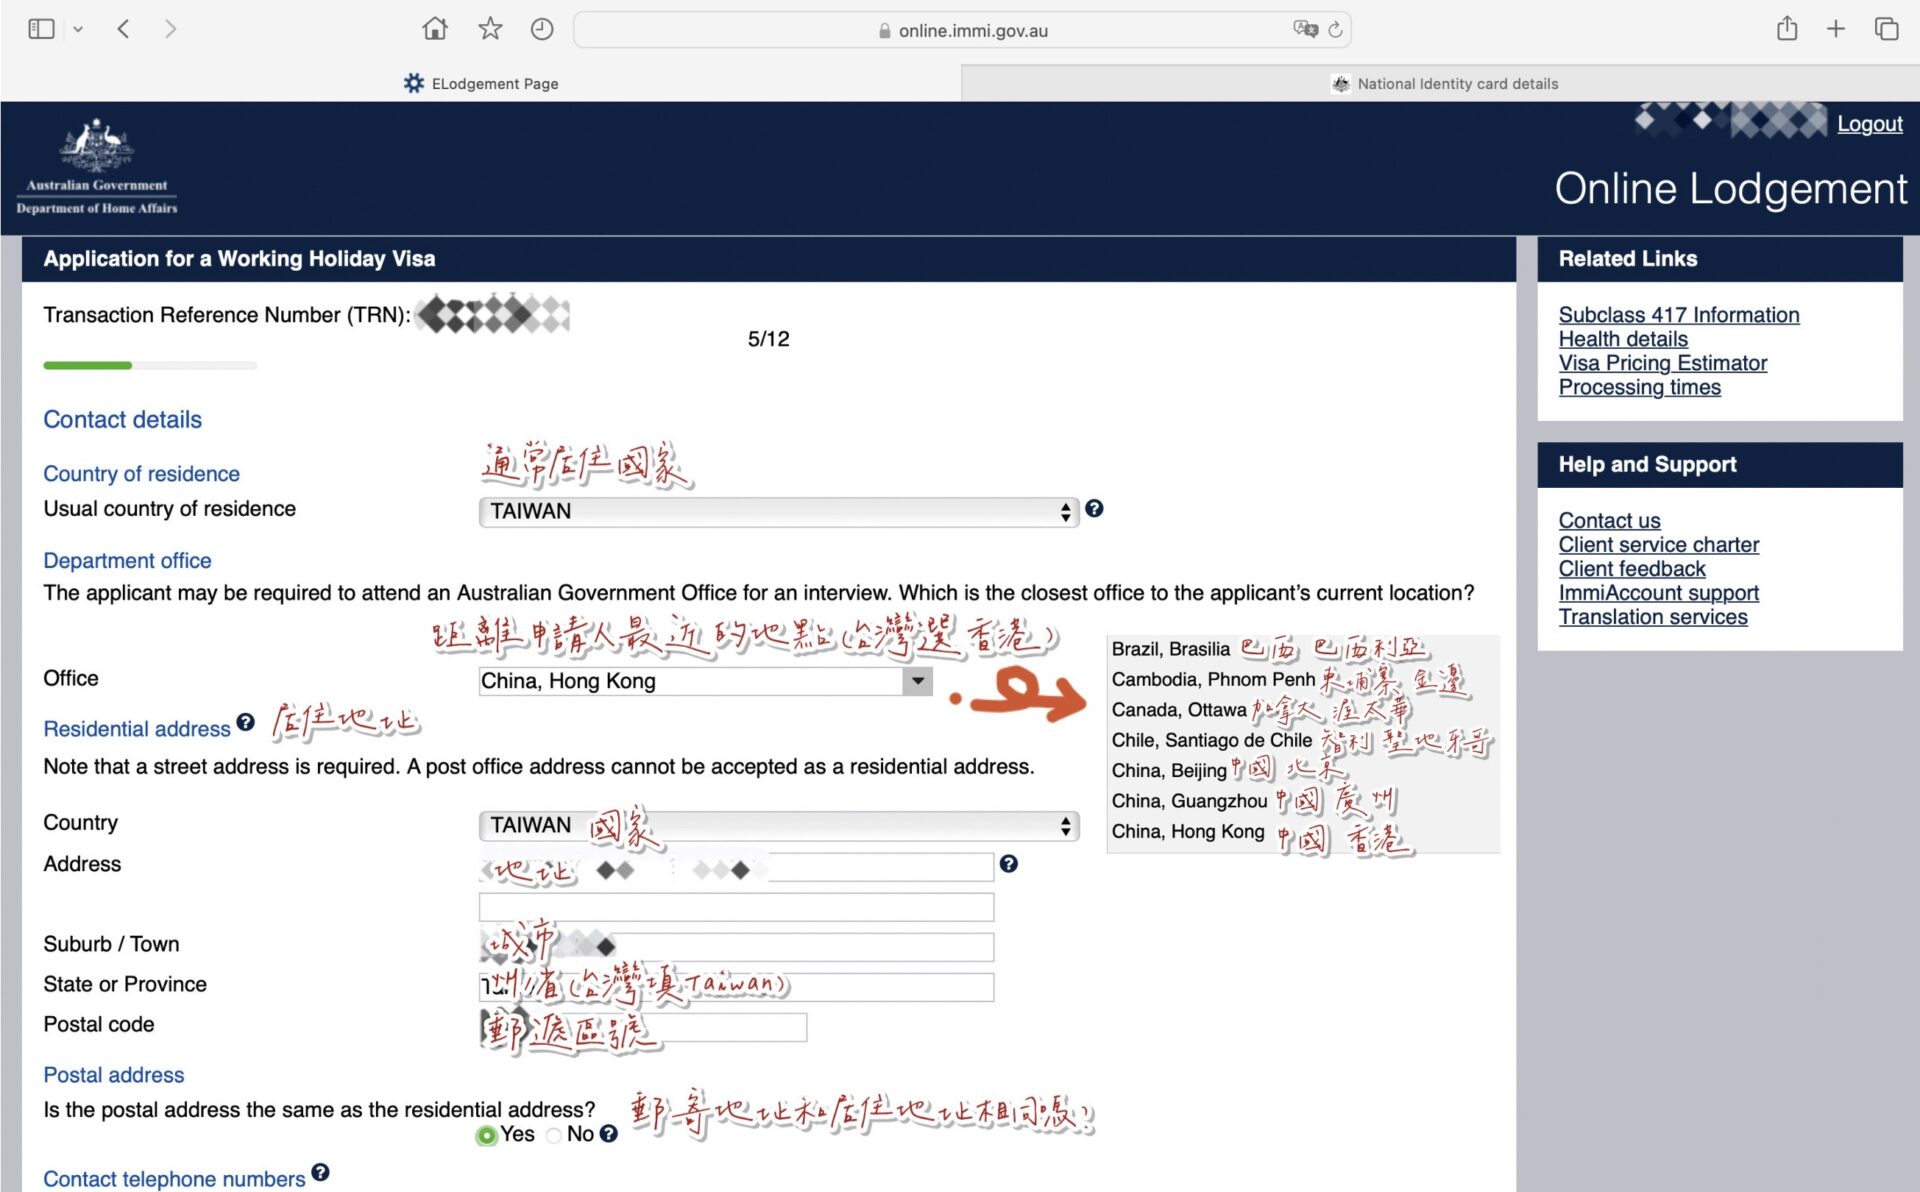1920x1192 pixels.
Task: Click the translate icon in address bar
Action: click(x=1305, y=29)
